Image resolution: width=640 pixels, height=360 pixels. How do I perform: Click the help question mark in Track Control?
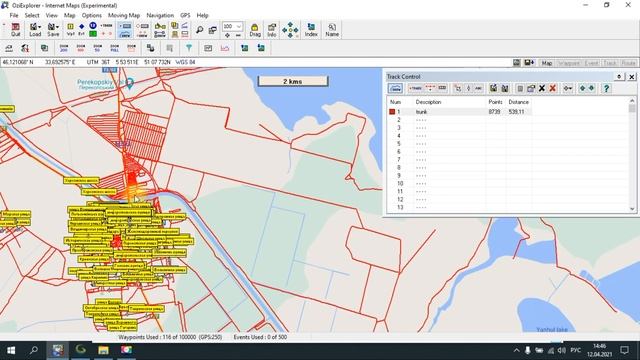pyautogui.click(x=607, y=88)
